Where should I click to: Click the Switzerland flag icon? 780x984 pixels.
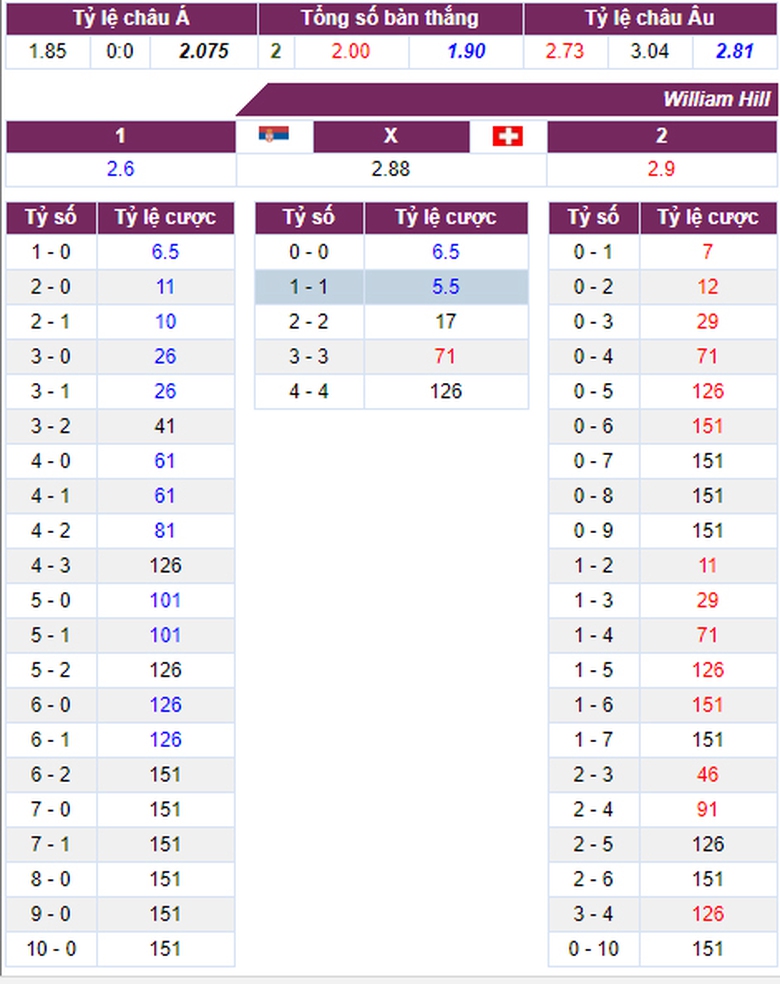point(507,136)
